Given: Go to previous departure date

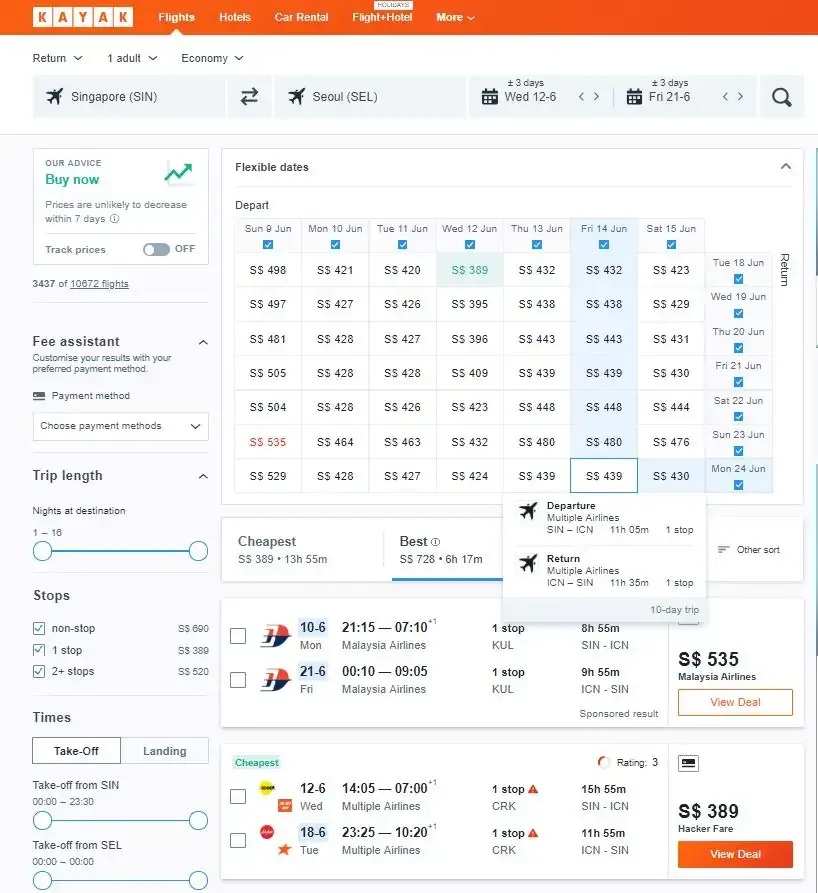Looking at the screenshot, I should click(581, 97).
